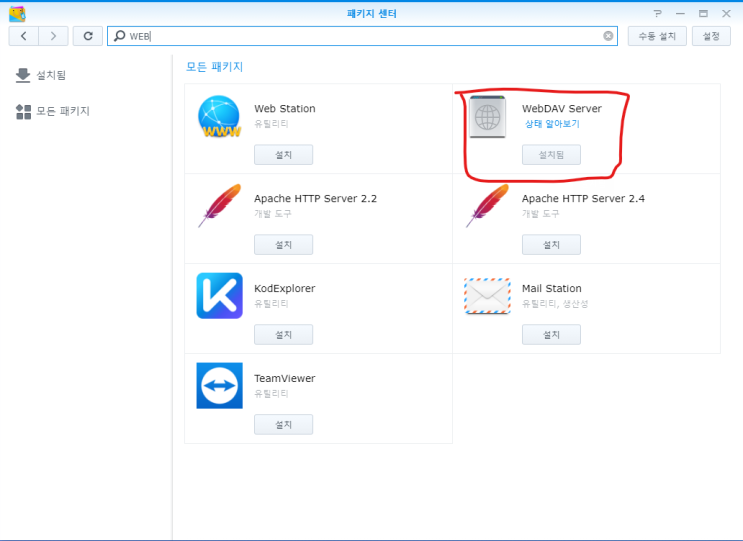Go back with the left arrow button
Image resolution: width=743 pixels, height=541 pixels.
pos(24,36)
